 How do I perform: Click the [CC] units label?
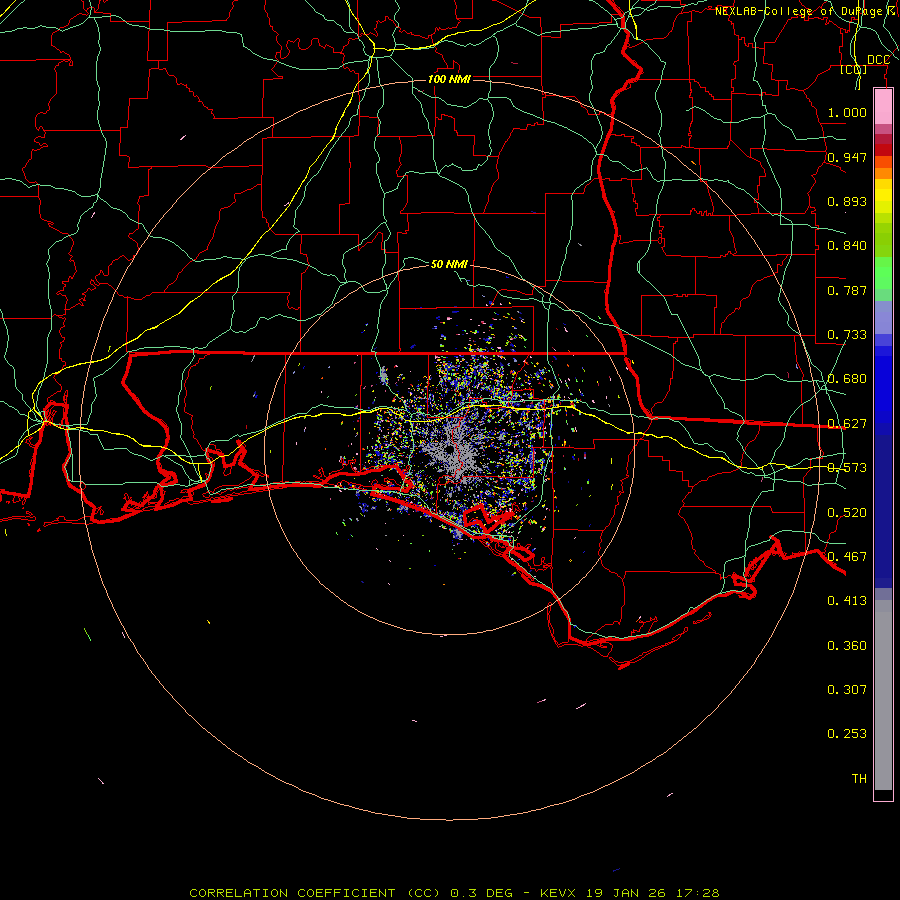854,69
